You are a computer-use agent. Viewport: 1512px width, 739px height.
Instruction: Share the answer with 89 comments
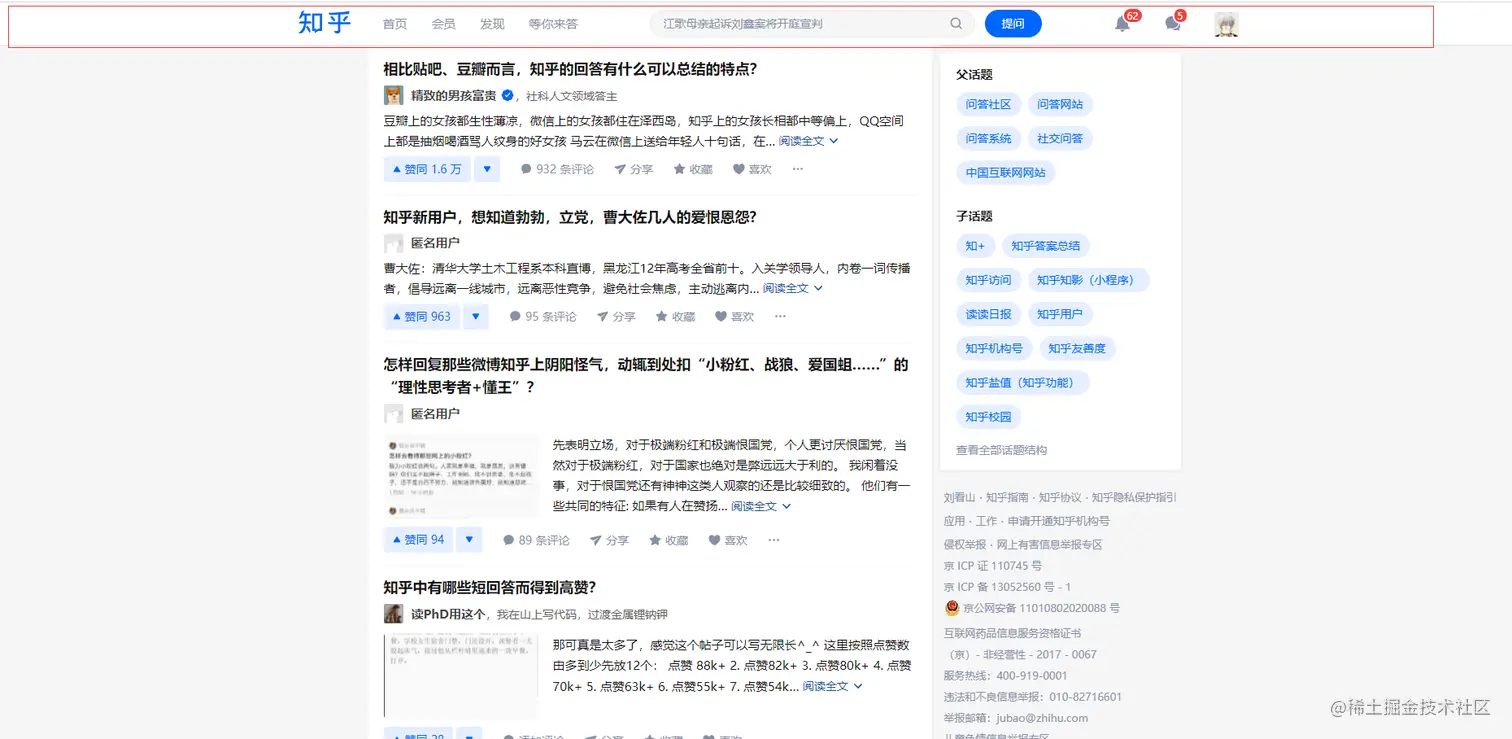tap(609, 540)
